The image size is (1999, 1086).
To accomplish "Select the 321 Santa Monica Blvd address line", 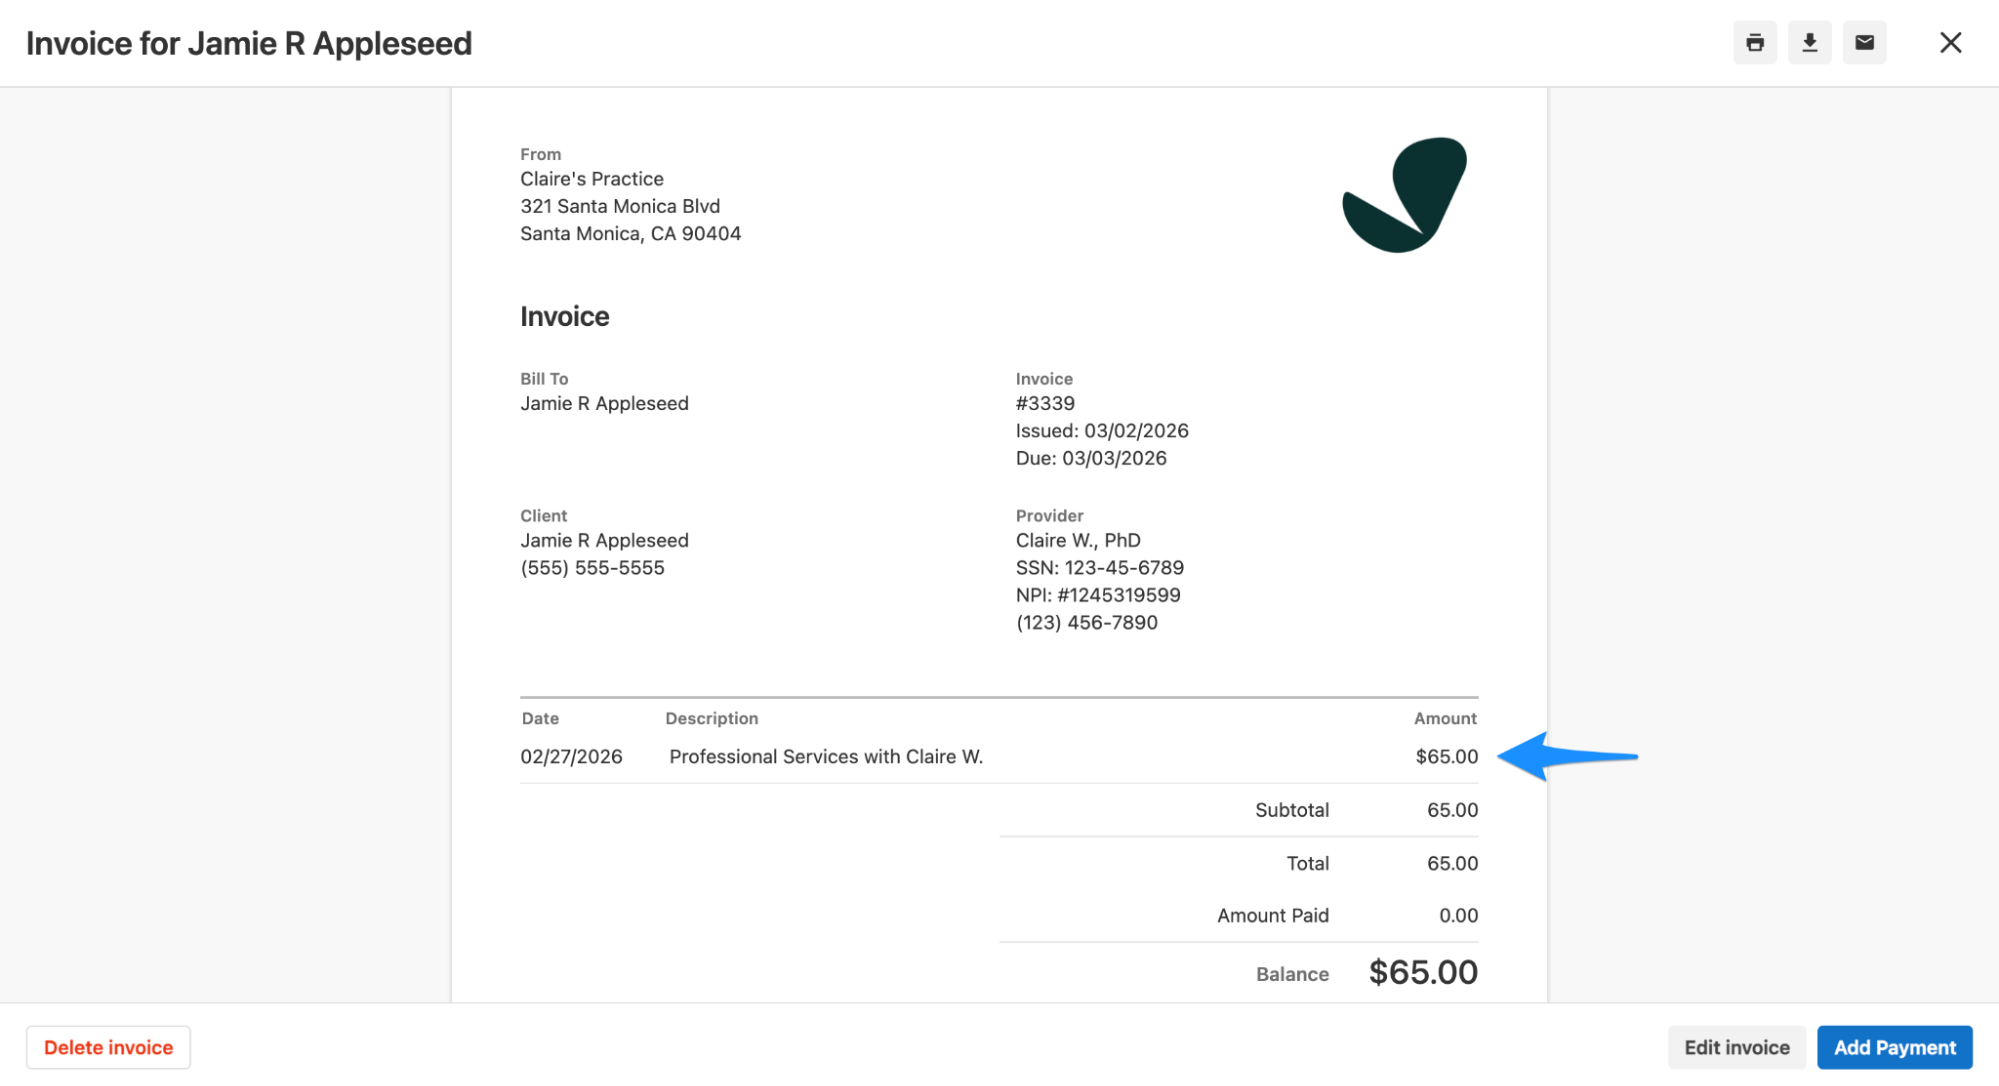I will click(620, 206).
